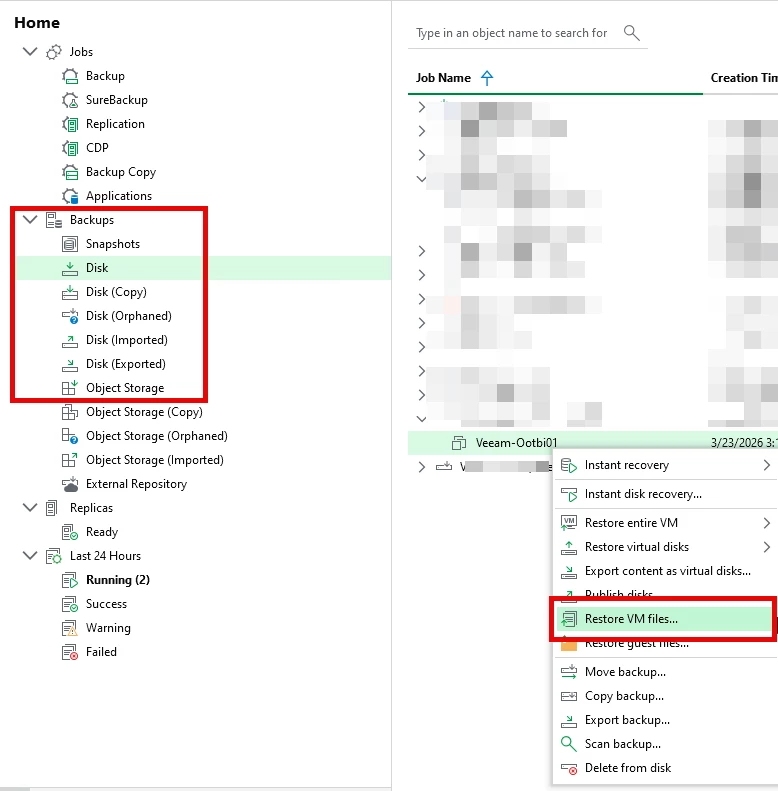Sort by the Job Name column header
Image resolution: width=778 pixels, height=791 pixels.
pyautogui.click(x=443, y=78)
